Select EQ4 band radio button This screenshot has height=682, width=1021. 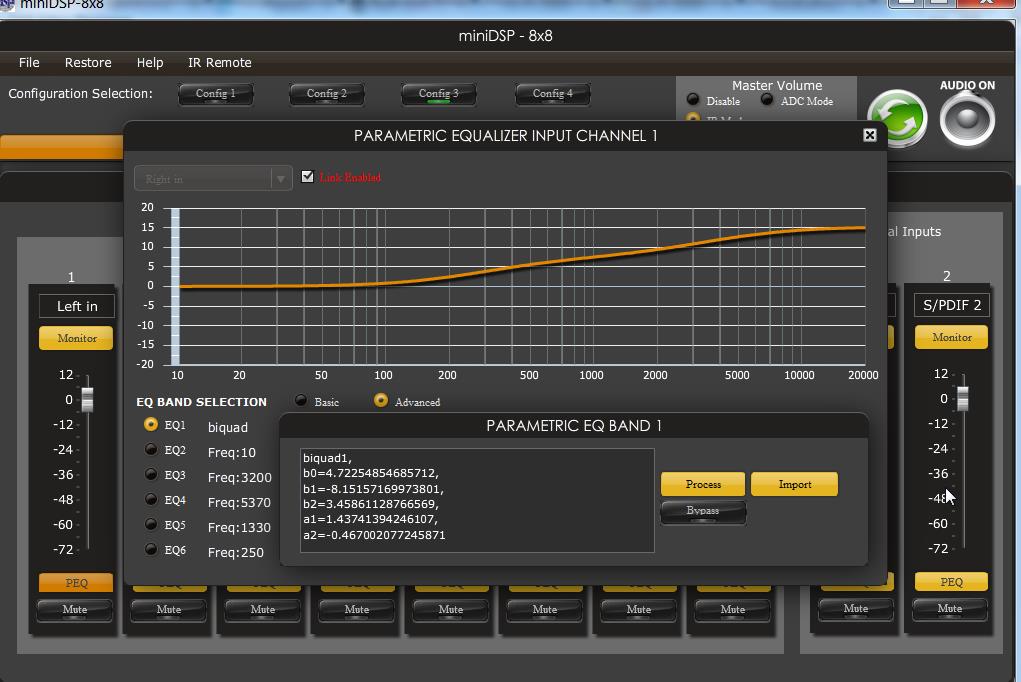tap(150, 499)
